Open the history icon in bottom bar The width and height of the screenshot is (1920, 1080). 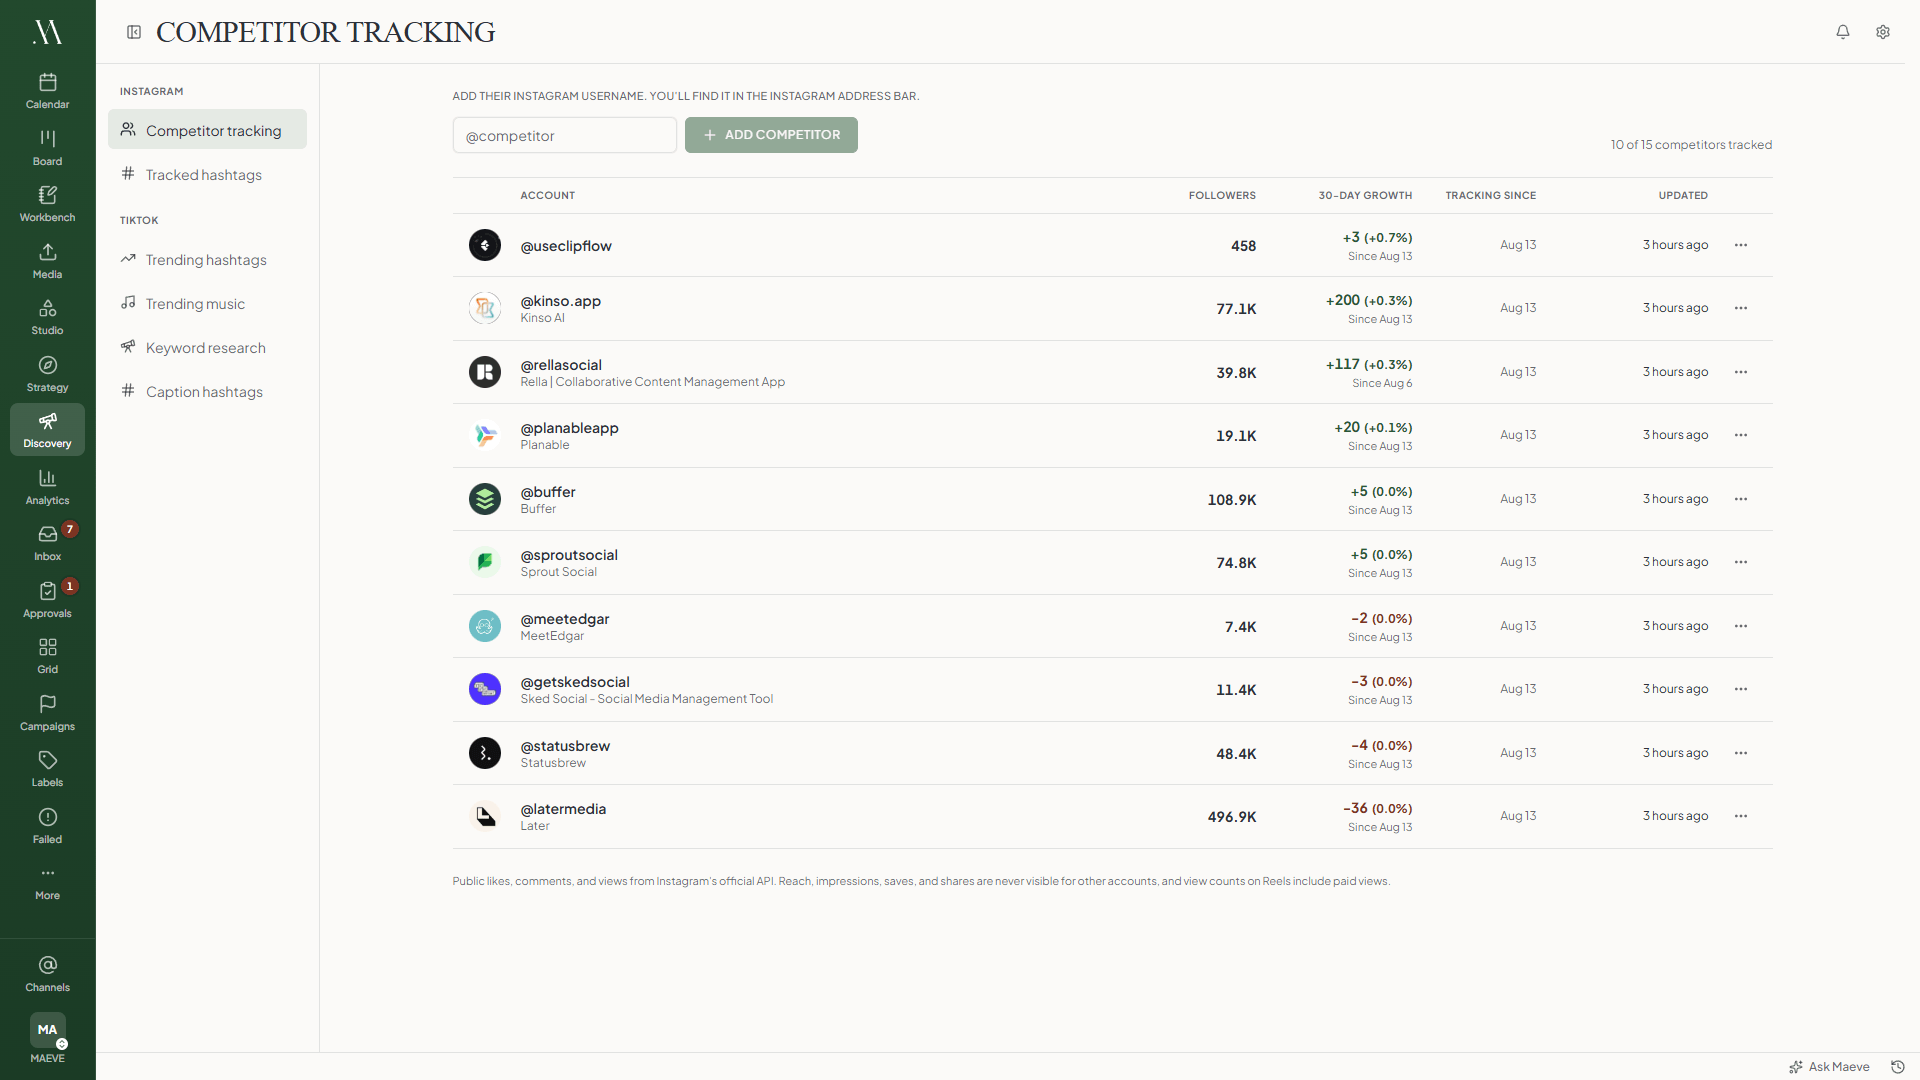click(x=1897, y=1067)
